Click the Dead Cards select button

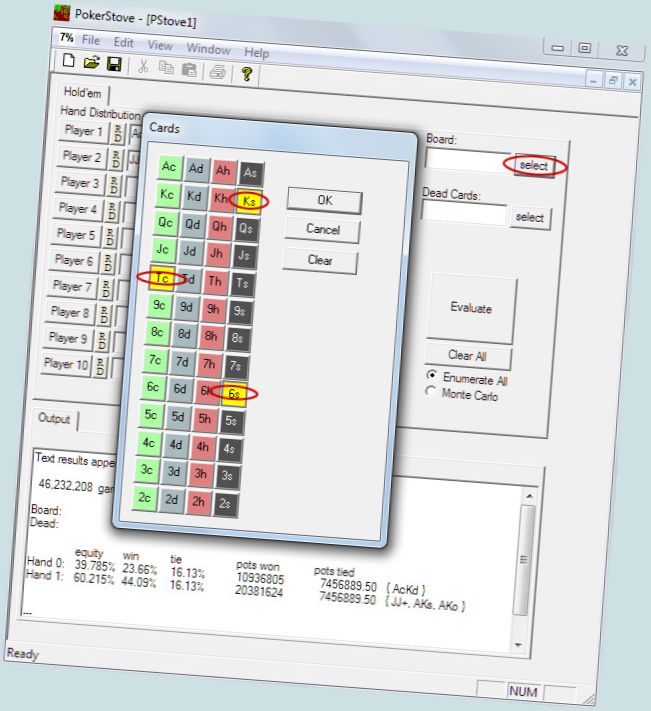(x=530, y=217)
